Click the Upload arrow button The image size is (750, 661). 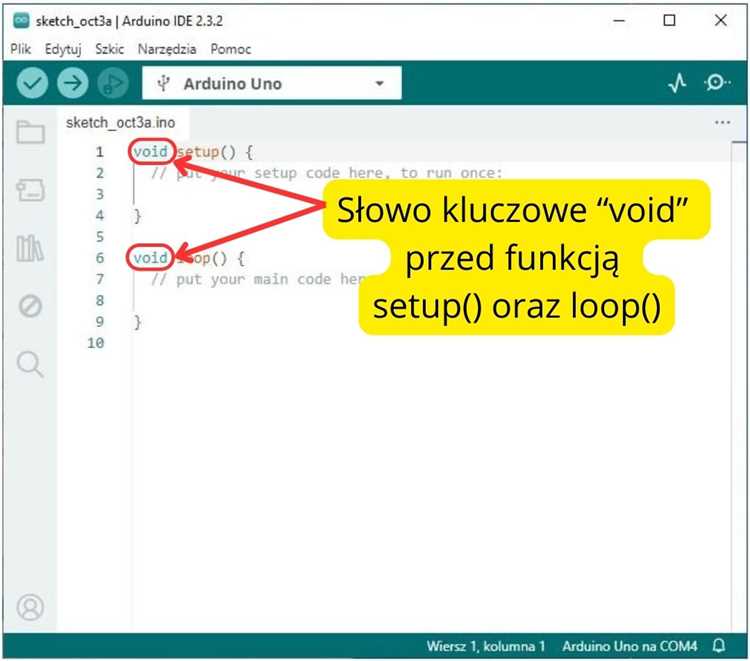tap(73, 83)
